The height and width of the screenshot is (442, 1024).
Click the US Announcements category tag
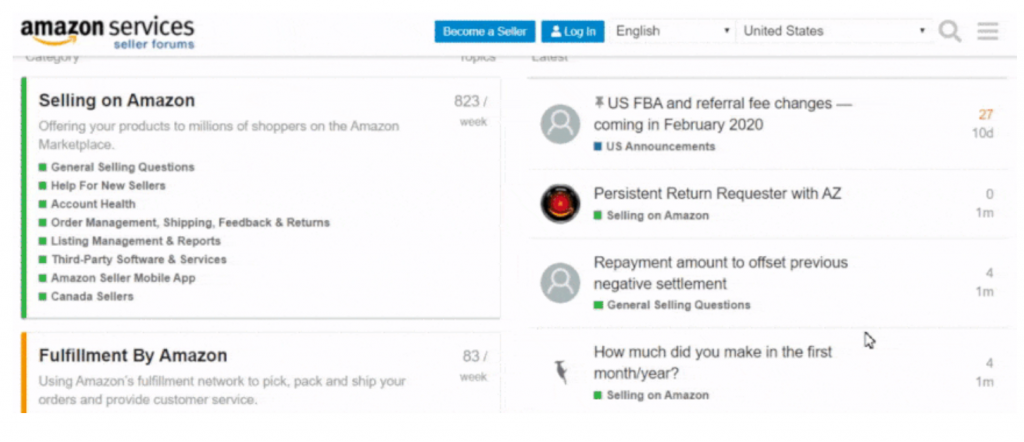point(660,146)
